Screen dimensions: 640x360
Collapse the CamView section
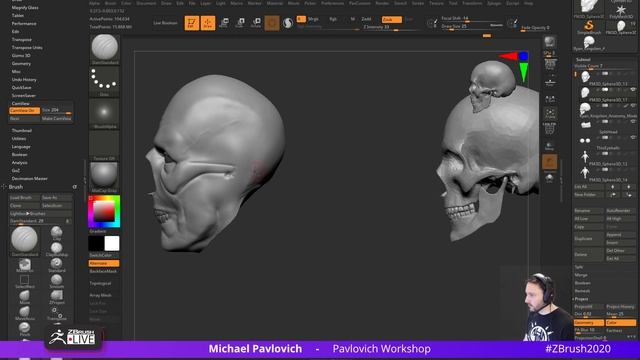point(20,104)
